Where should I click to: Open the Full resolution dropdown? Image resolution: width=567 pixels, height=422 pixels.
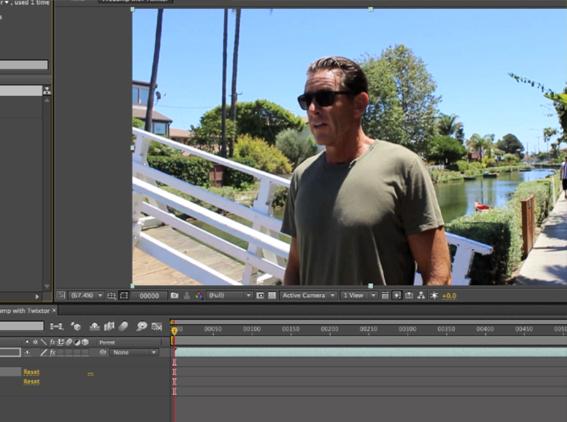click(x=229, y=296)
